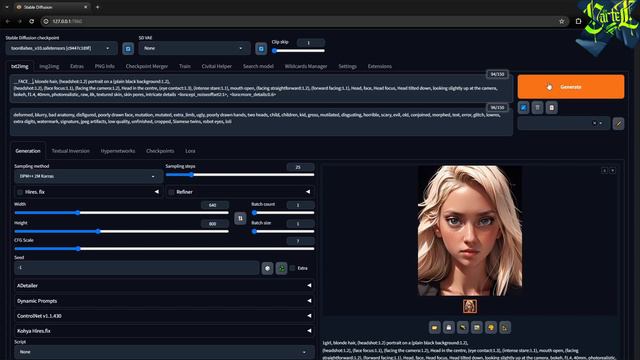The width and height of the screenshot is (640, 360).
Task: Swap width and height values
Action: 240,218
